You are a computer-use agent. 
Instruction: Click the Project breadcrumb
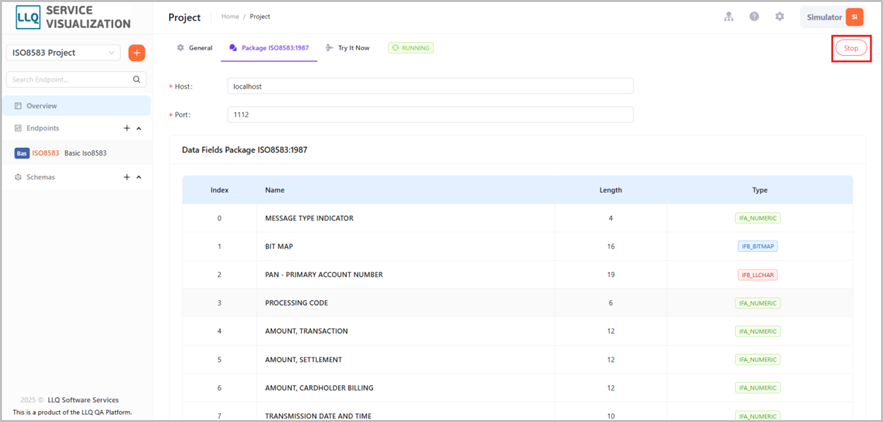tap(260, 17)
